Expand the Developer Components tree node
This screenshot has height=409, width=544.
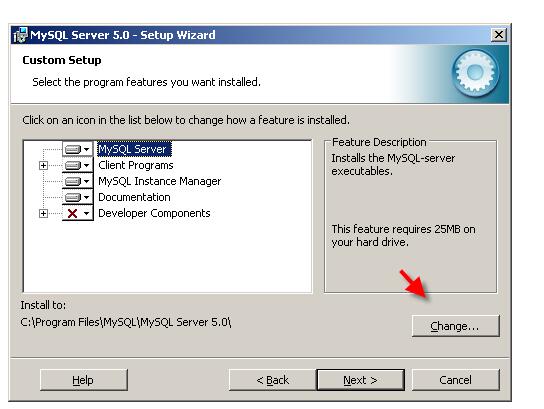(43, 213)
